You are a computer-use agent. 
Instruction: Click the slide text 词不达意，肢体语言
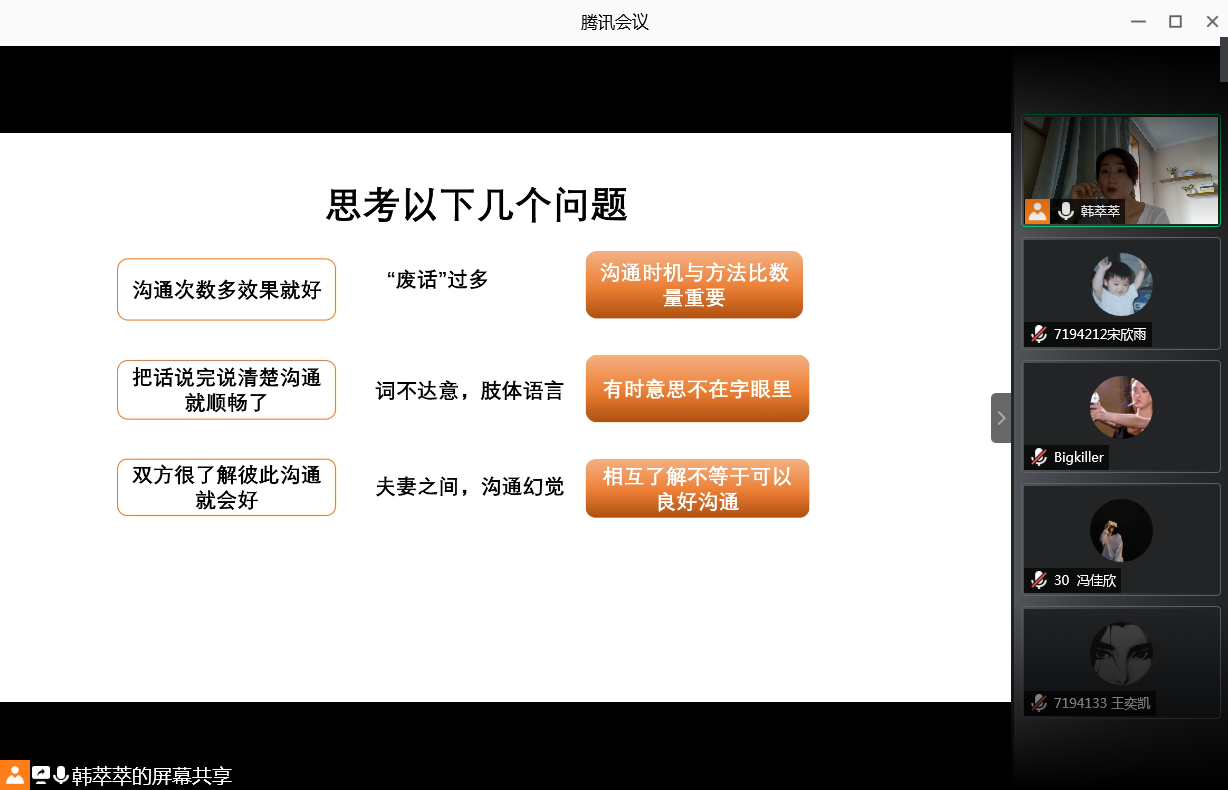coord(470,390)
